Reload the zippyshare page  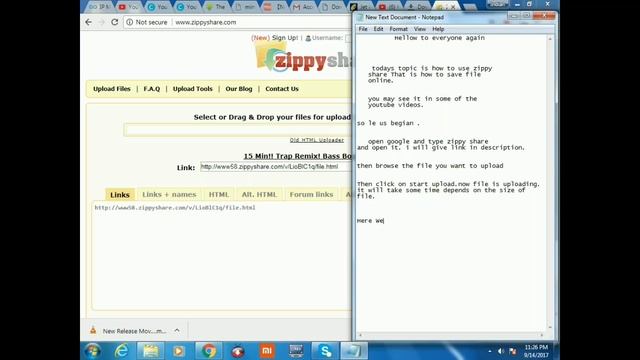click(x=115, y=22)
